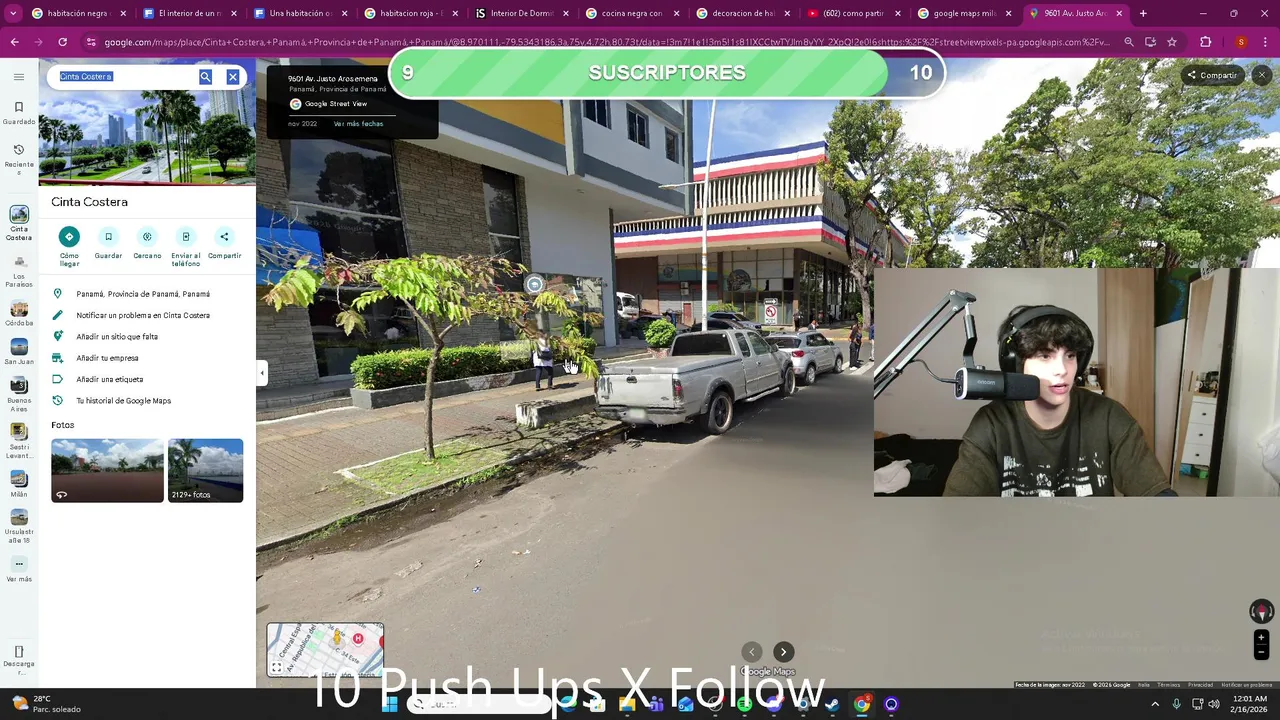
Task: Click Añadir tu empresa
Action: (147, 358)
